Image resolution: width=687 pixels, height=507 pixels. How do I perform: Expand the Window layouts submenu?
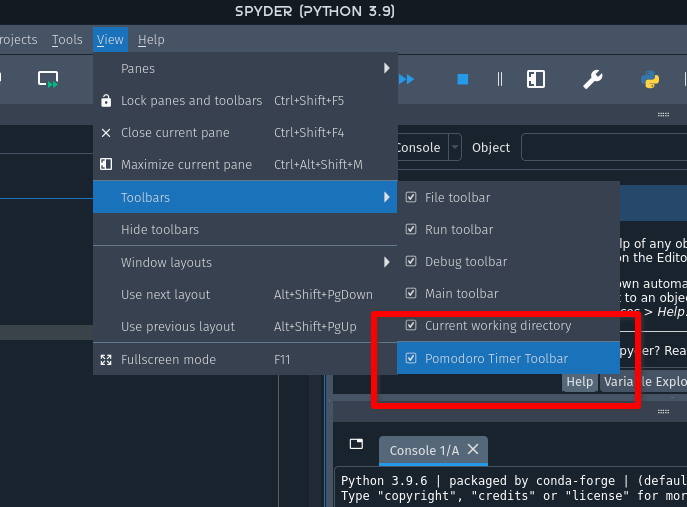coord(245,262)
